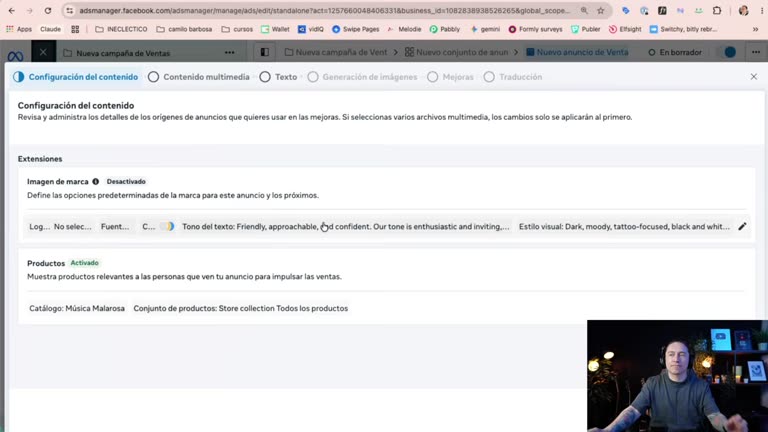Image resolution: width=768 pixels, height=432 pixels.
Task: Open Elfsight bookmark
Action: [x=625, y=29]
